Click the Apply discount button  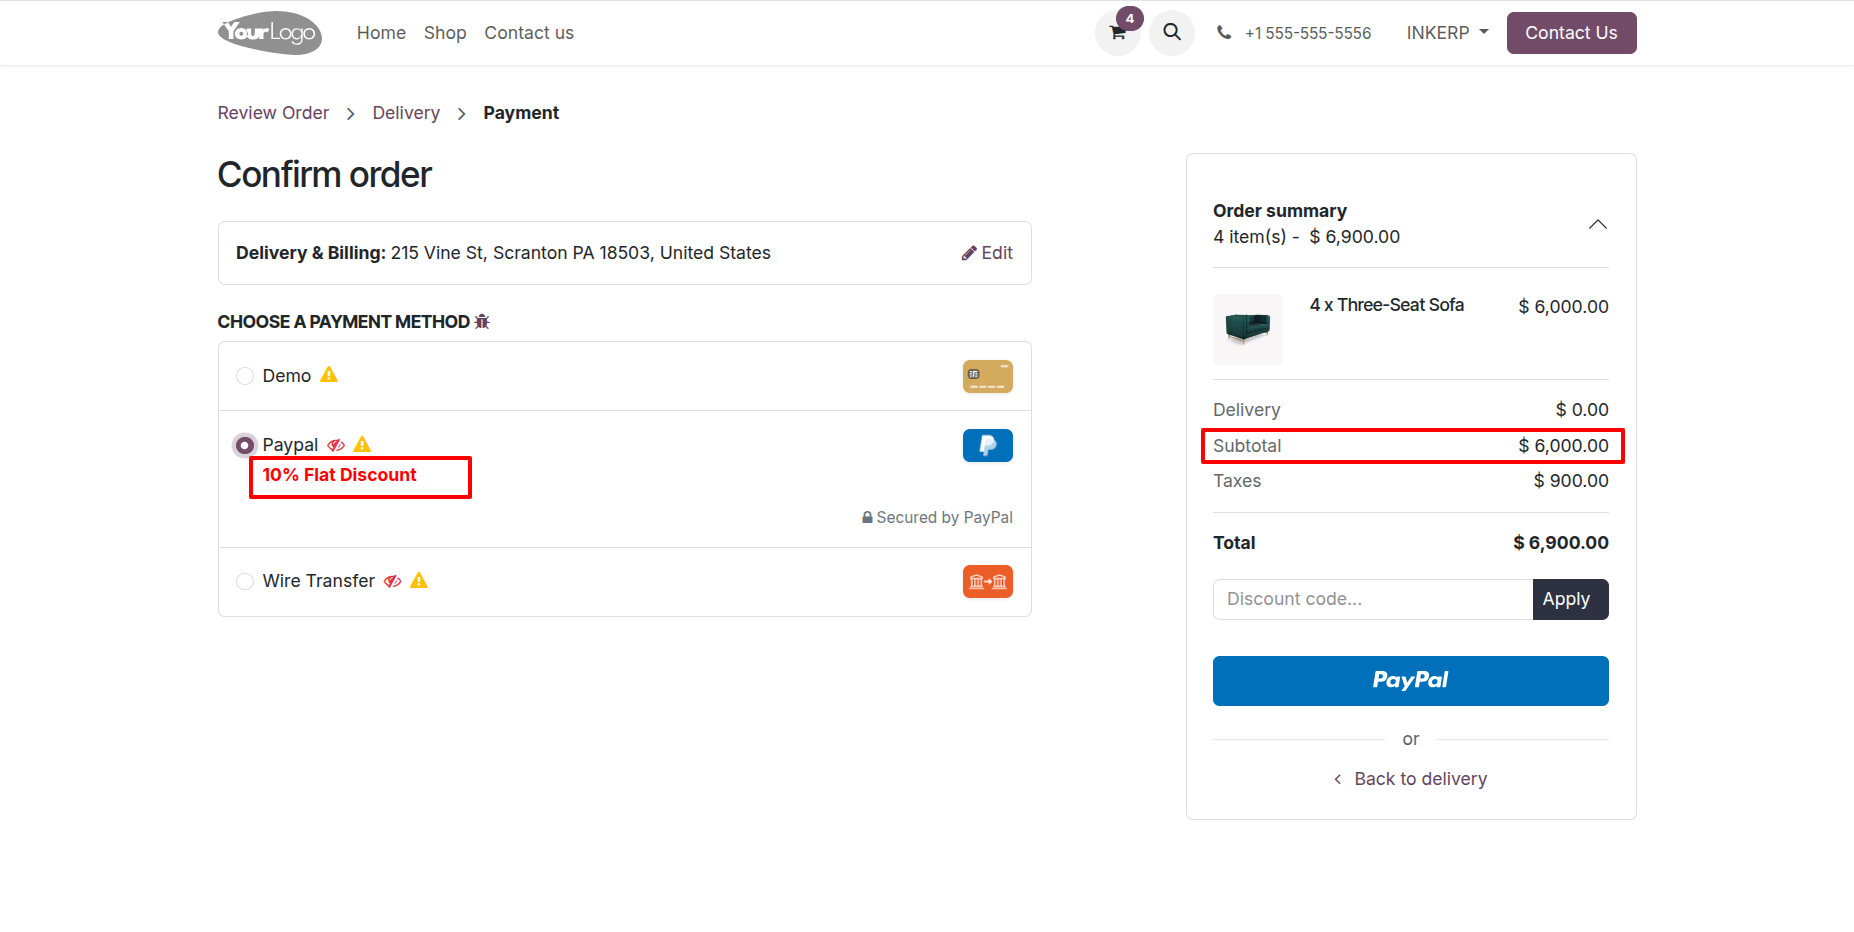[x=1570, y=599]
